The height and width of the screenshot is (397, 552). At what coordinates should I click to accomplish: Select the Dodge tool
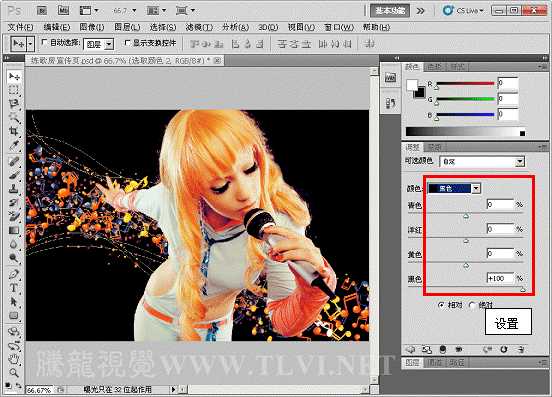(x=14, y=258)
